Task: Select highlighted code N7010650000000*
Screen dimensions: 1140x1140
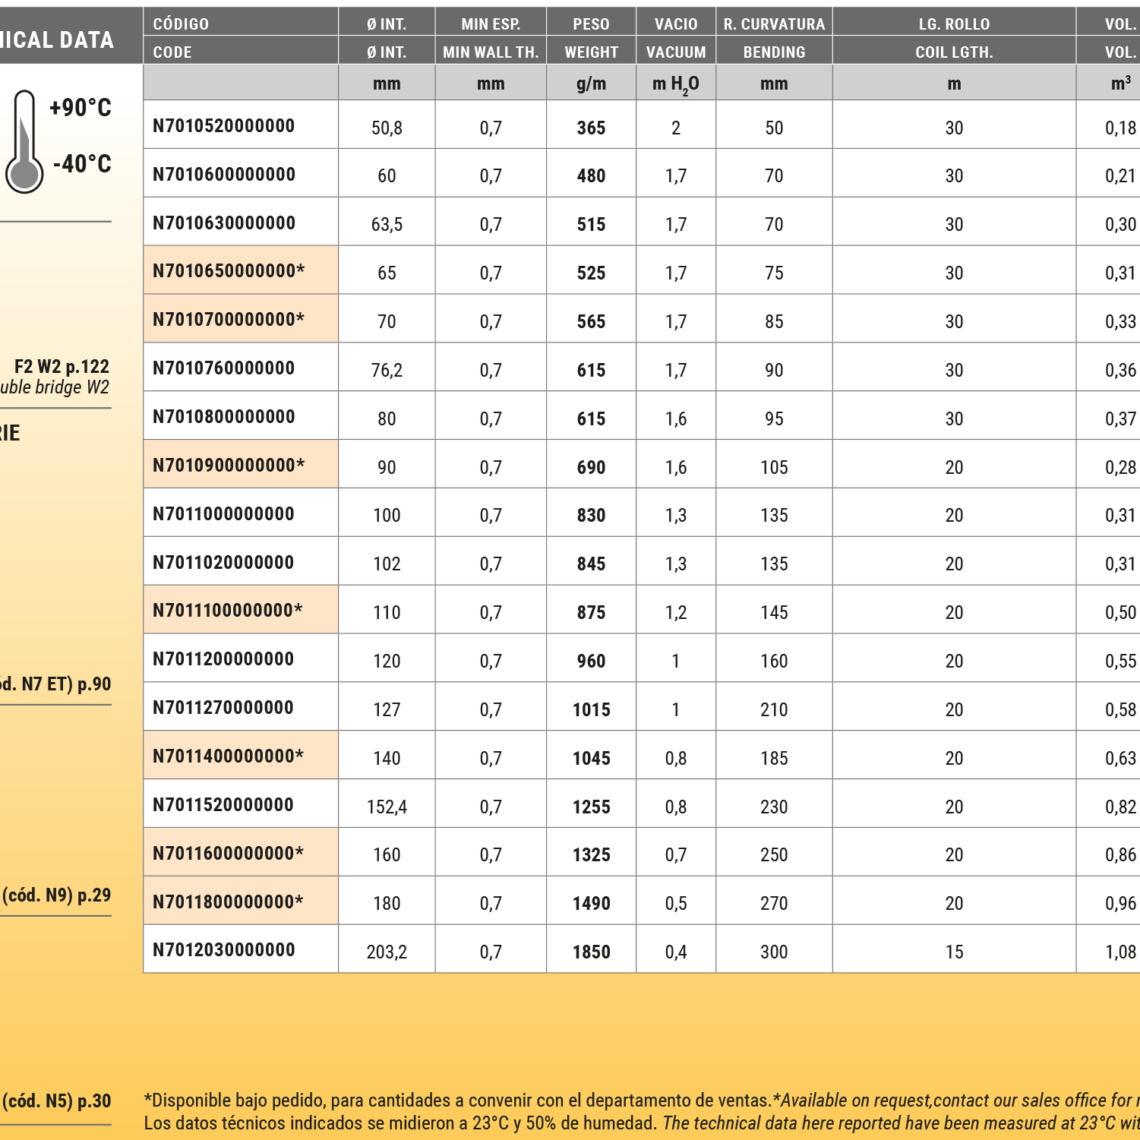Action: point(228,271)
